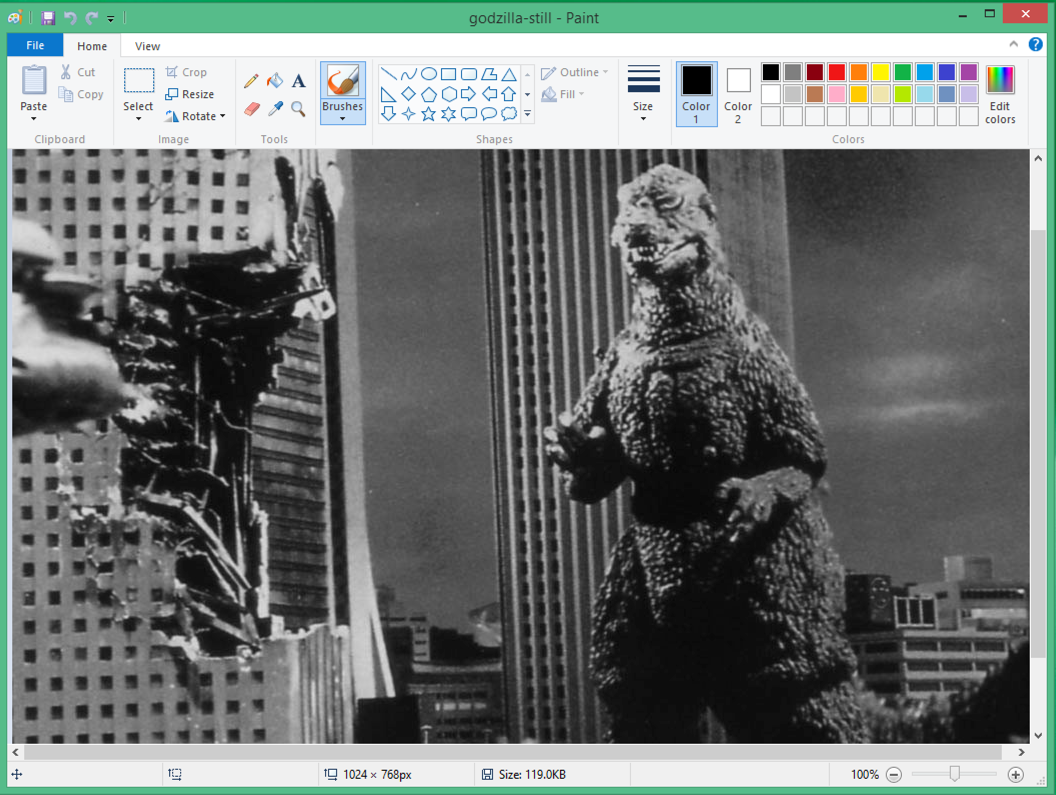This screenshot has height=795, width=1056.
Task: Open Edit colors
Action: pos(1000,94)
